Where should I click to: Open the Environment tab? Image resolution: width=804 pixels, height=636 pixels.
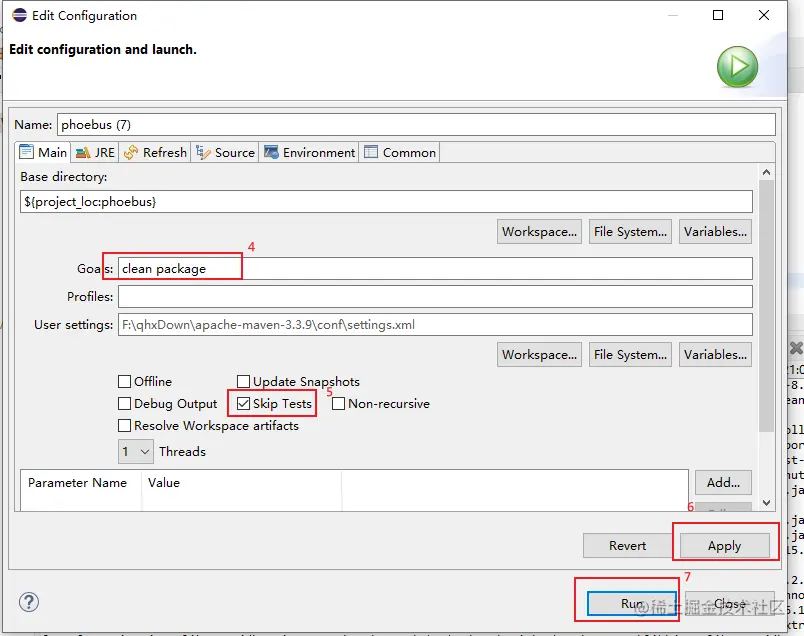(309, 152)
